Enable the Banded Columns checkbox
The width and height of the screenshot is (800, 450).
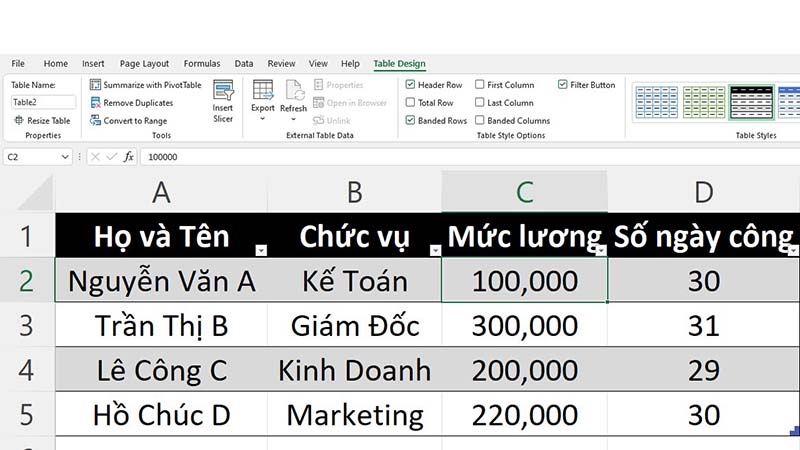coord(480,120)
